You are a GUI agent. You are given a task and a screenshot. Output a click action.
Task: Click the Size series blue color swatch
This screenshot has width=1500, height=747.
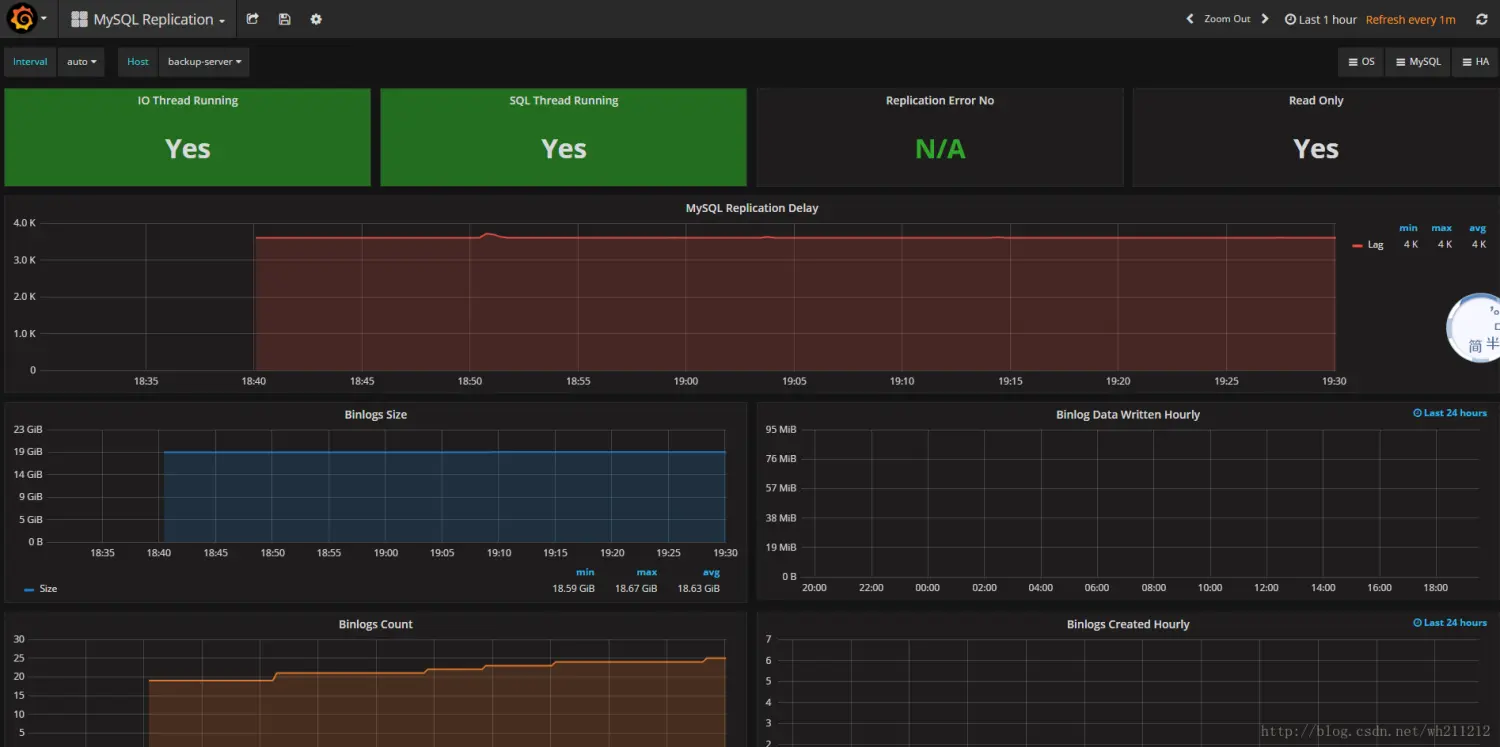(x=29, y=589)
